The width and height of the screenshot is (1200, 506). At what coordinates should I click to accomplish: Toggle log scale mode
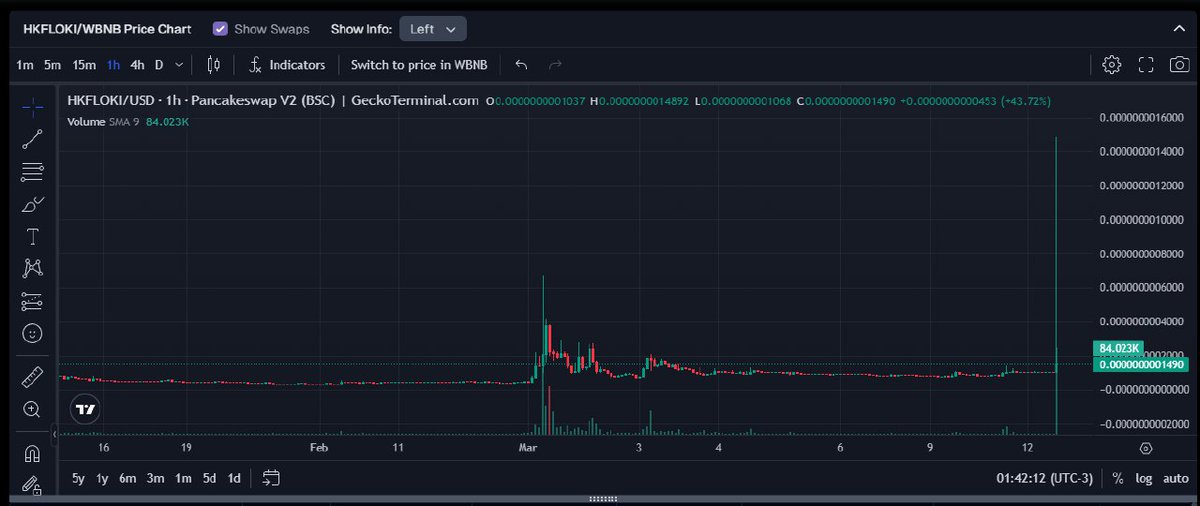(x=1143, y=478)
